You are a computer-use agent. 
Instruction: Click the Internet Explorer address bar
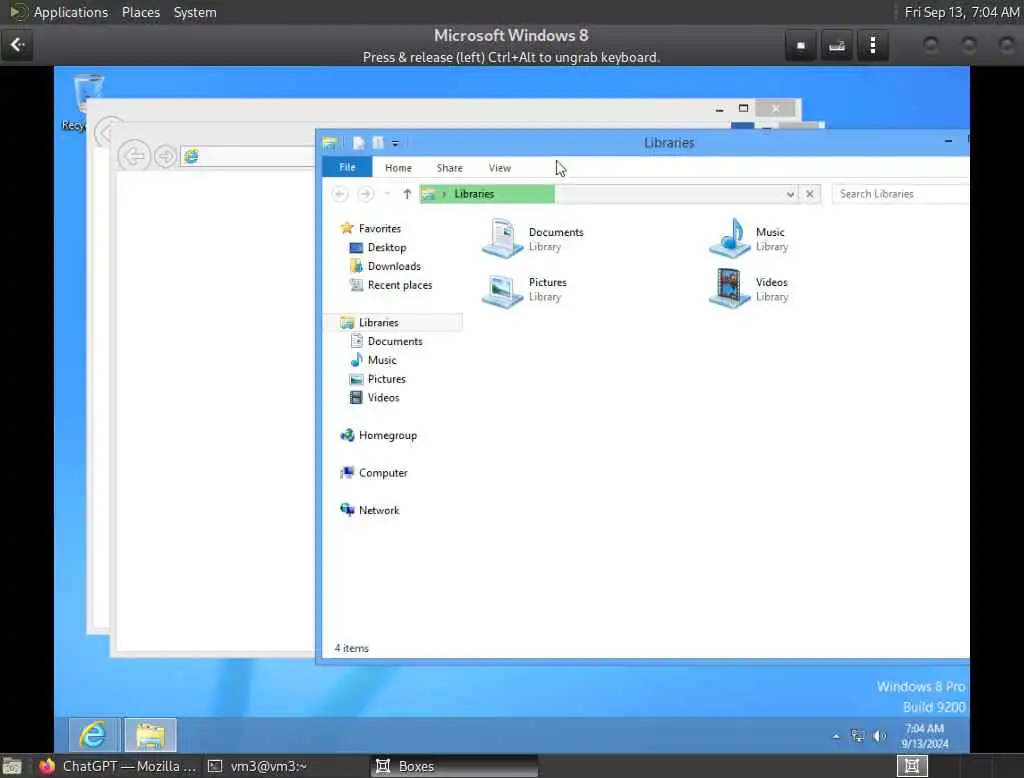(x=249, y=157)
